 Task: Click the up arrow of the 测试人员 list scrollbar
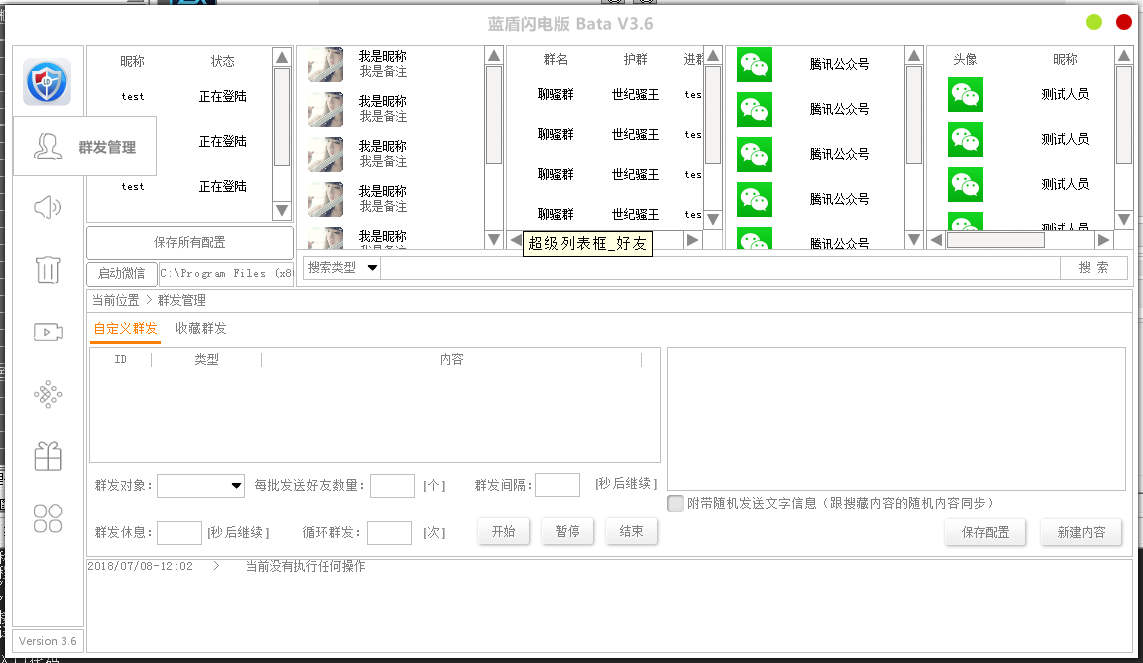pyautogui.click(x=1124, y=55)
